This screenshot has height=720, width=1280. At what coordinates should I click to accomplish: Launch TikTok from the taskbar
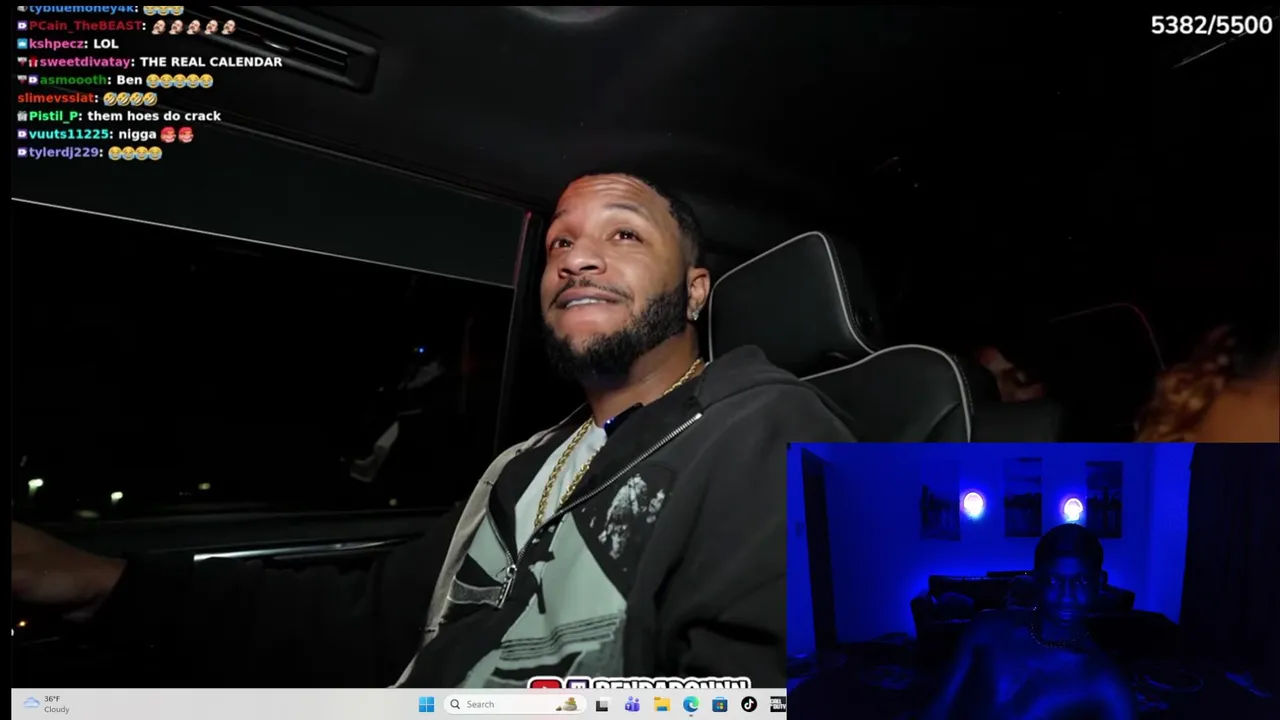click(x=748, y=705)
